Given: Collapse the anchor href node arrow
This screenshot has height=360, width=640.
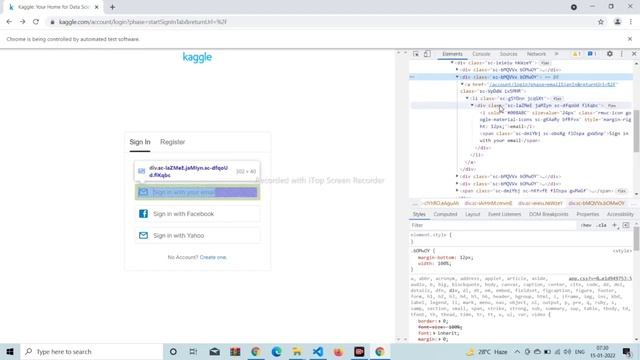Looking at the screenshot, I should tap(462, 84).
